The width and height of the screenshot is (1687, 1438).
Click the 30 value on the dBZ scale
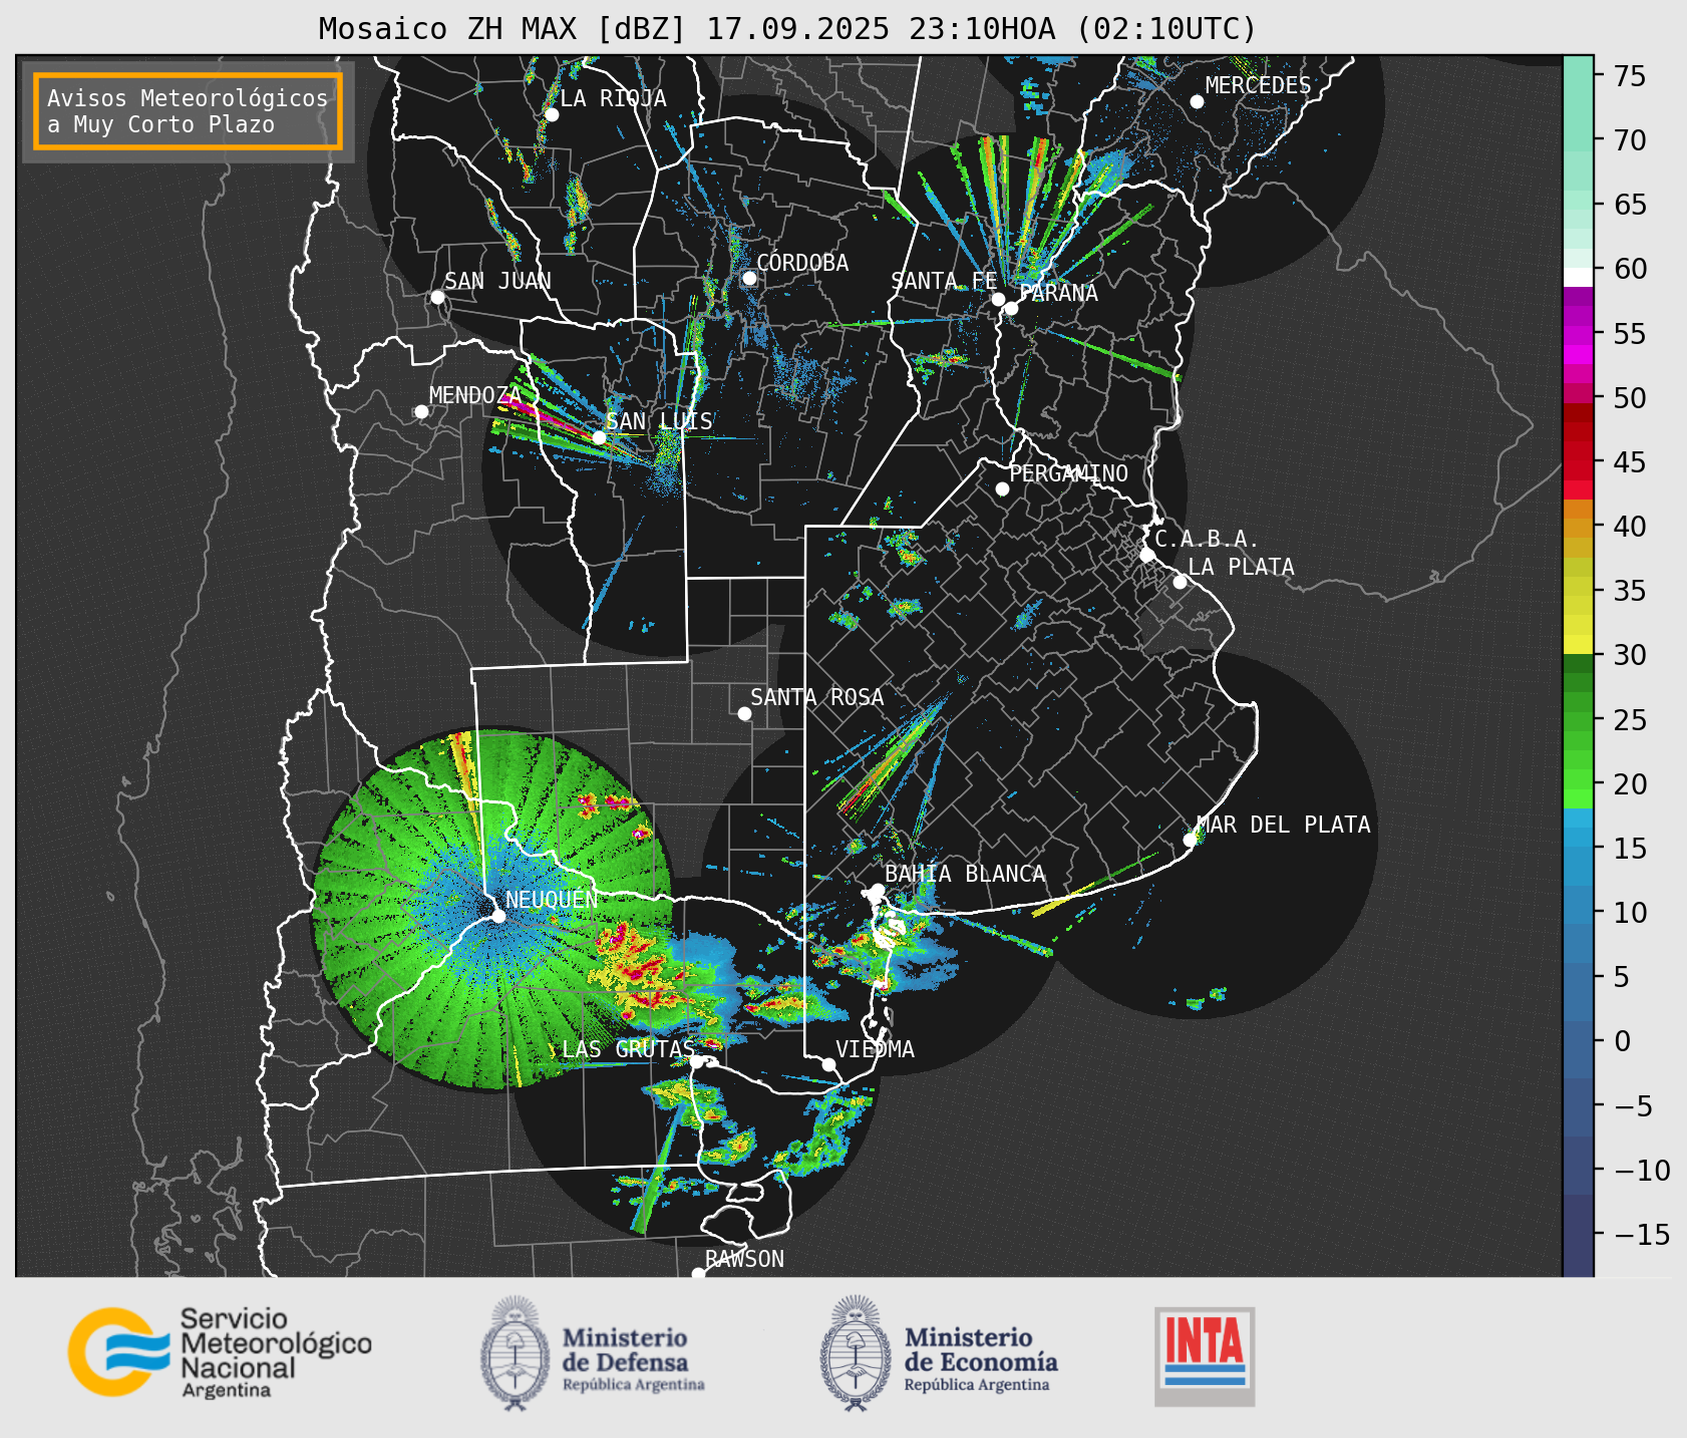1629,655
